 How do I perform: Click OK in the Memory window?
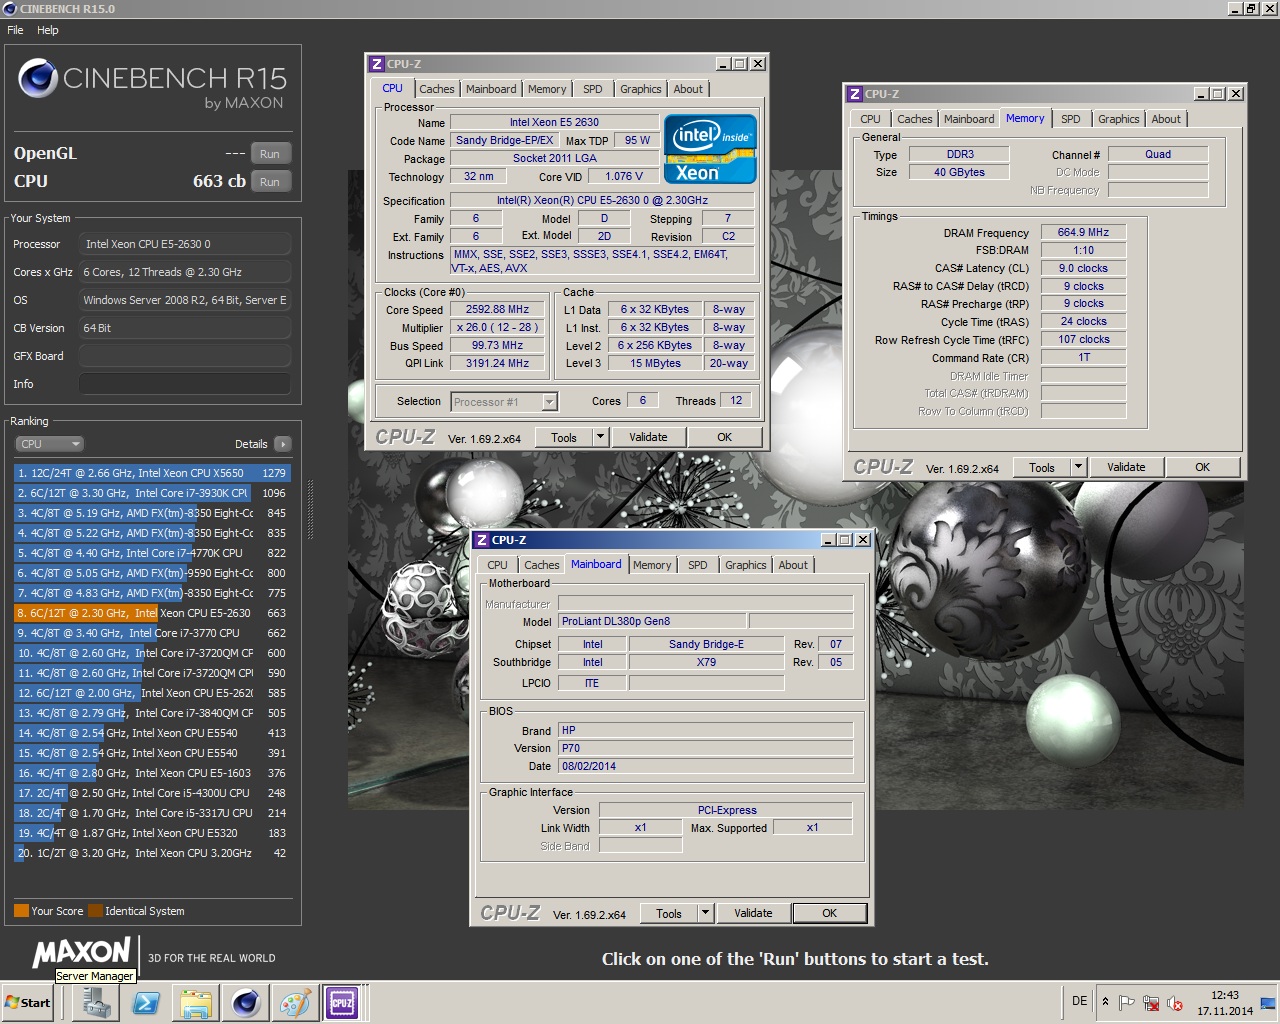[x=1202, y=467]
